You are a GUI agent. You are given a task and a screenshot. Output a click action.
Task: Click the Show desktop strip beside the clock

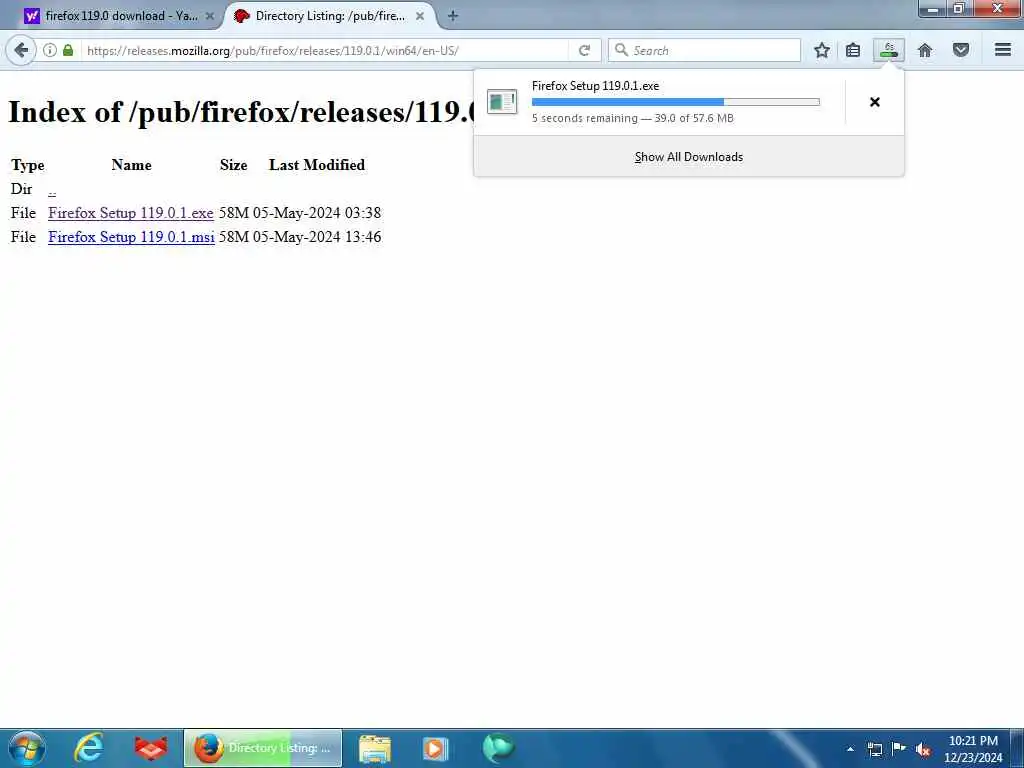coord(1017,748)
